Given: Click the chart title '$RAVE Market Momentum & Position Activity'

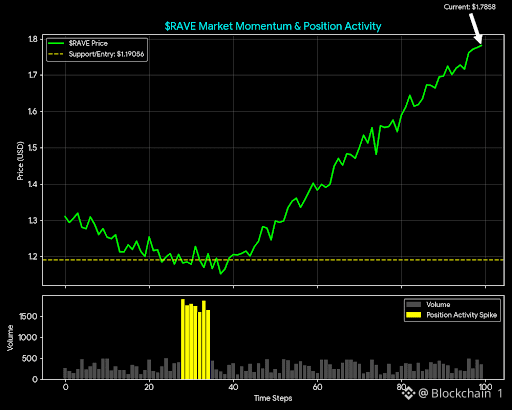Looking at the screenshot, I should tap(273, 26).
